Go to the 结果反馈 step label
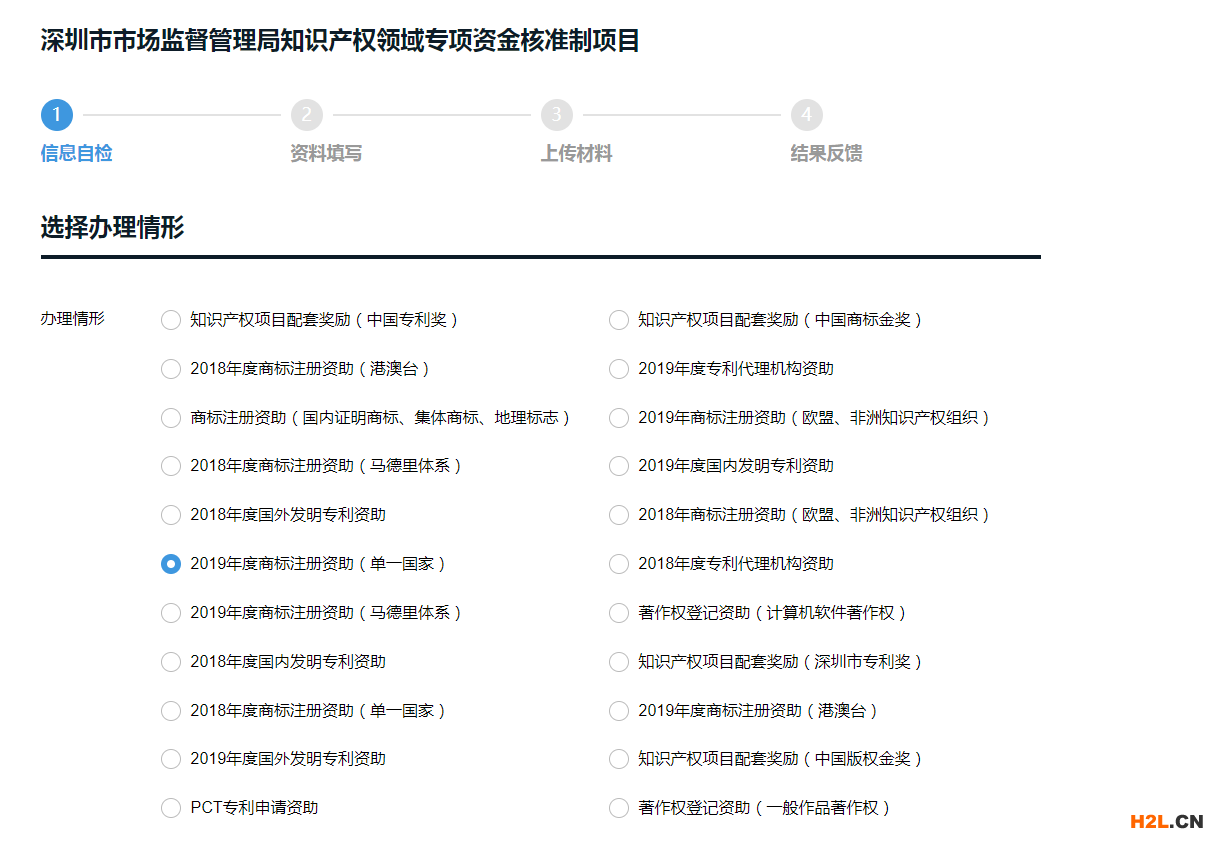The height and width of the screenshot is (844, 1217). coord(826,154)
